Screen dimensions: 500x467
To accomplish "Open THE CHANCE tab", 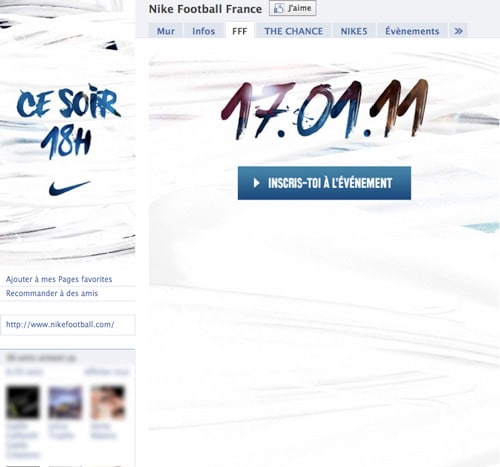I will pyautogui.click(x=293, y=31).
